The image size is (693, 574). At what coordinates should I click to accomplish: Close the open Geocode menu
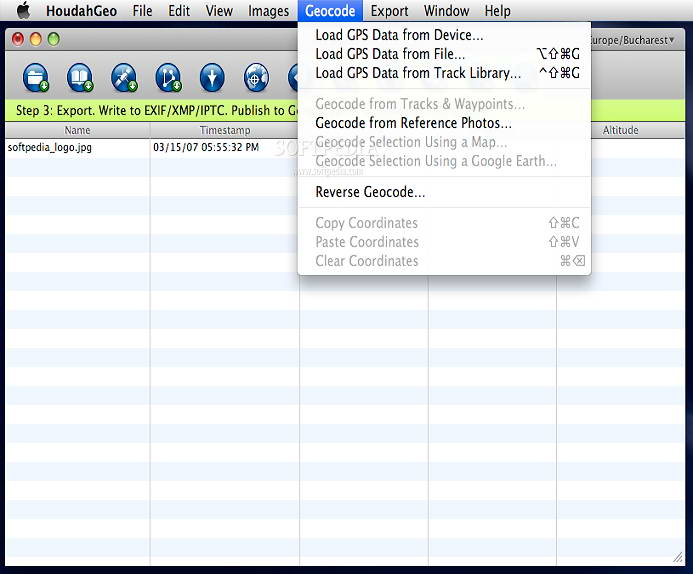pyautogui.click(x=330, y=11)
